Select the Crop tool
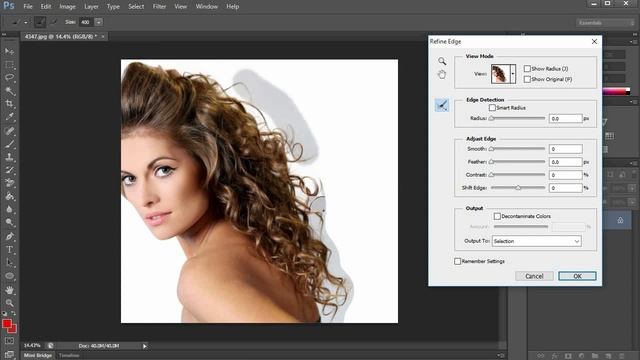 point(9,104)
